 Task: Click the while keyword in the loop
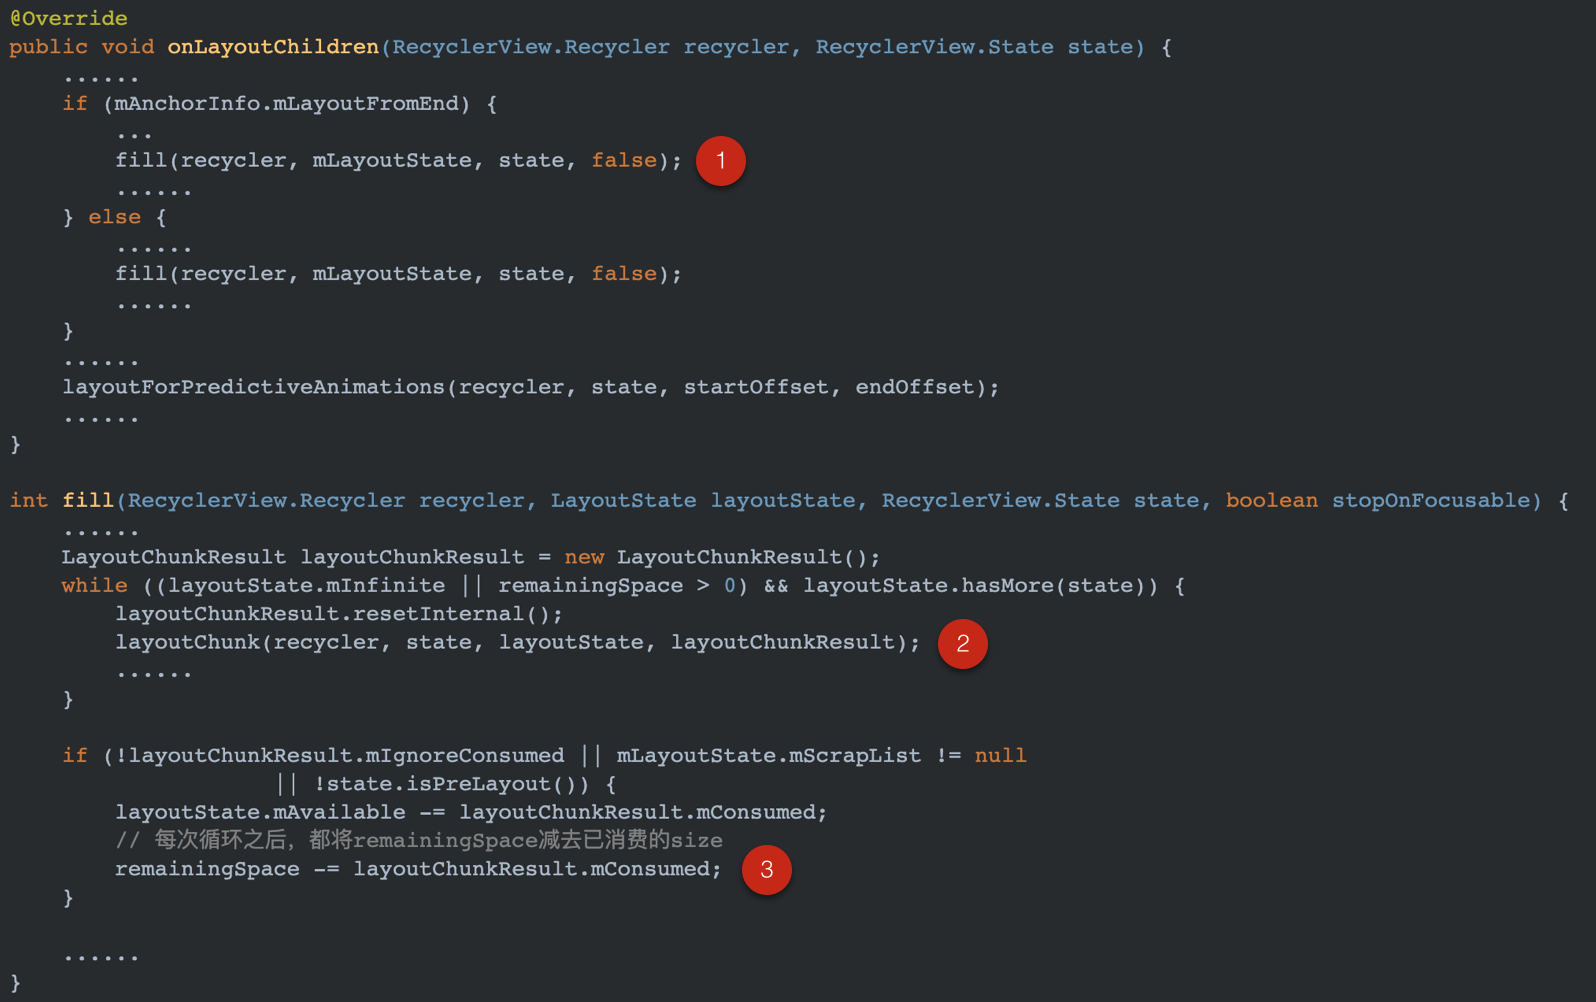coord(95,585)
